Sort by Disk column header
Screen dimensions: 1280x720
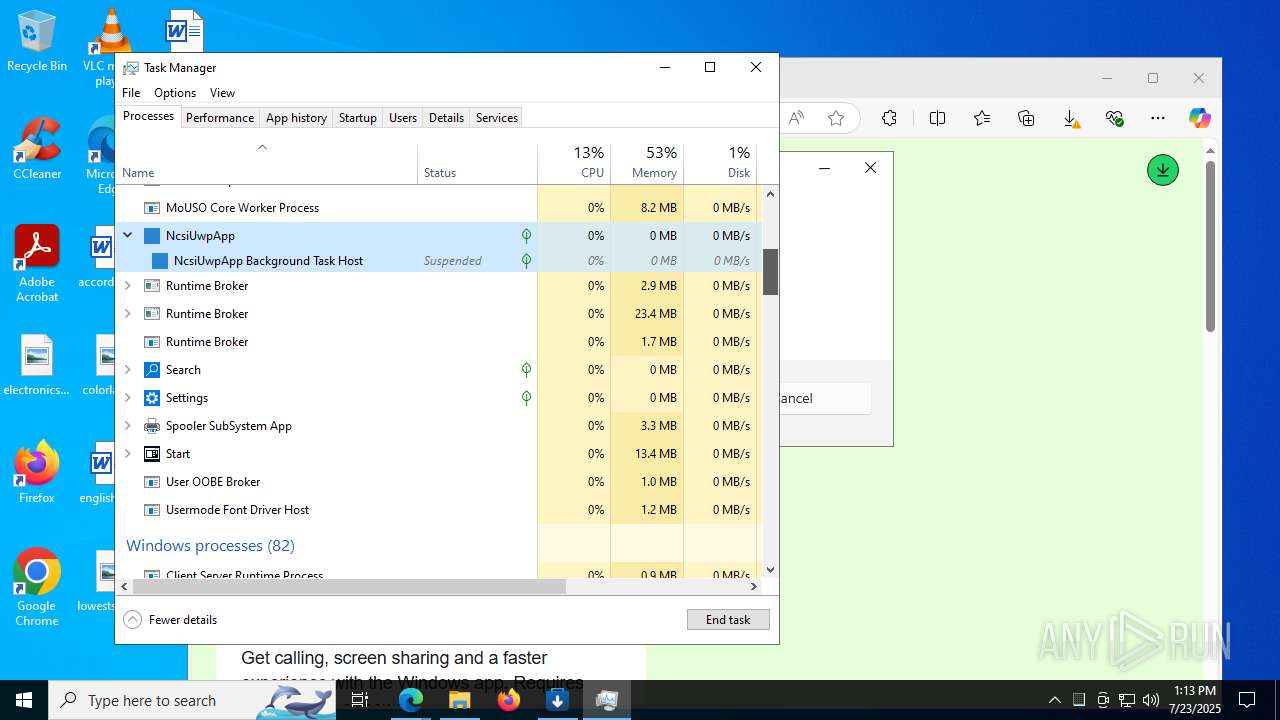(x=720, y=163)
